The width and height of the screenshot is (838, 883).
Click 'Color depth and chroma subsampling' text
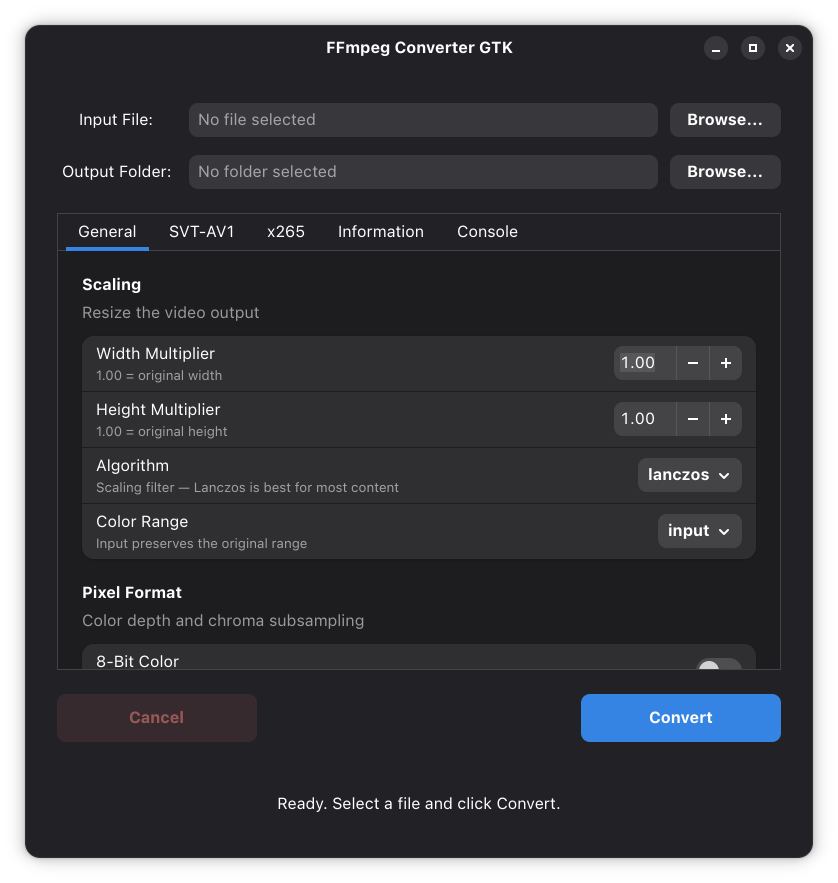pos(223,621)
